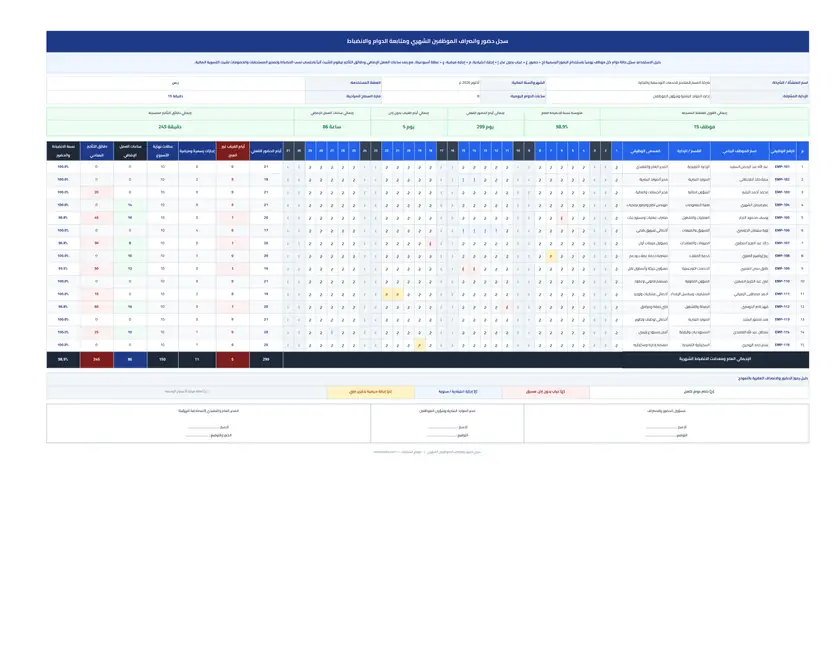Click the 'أكتوبر 2026 م' month value field

coord(431,83)
